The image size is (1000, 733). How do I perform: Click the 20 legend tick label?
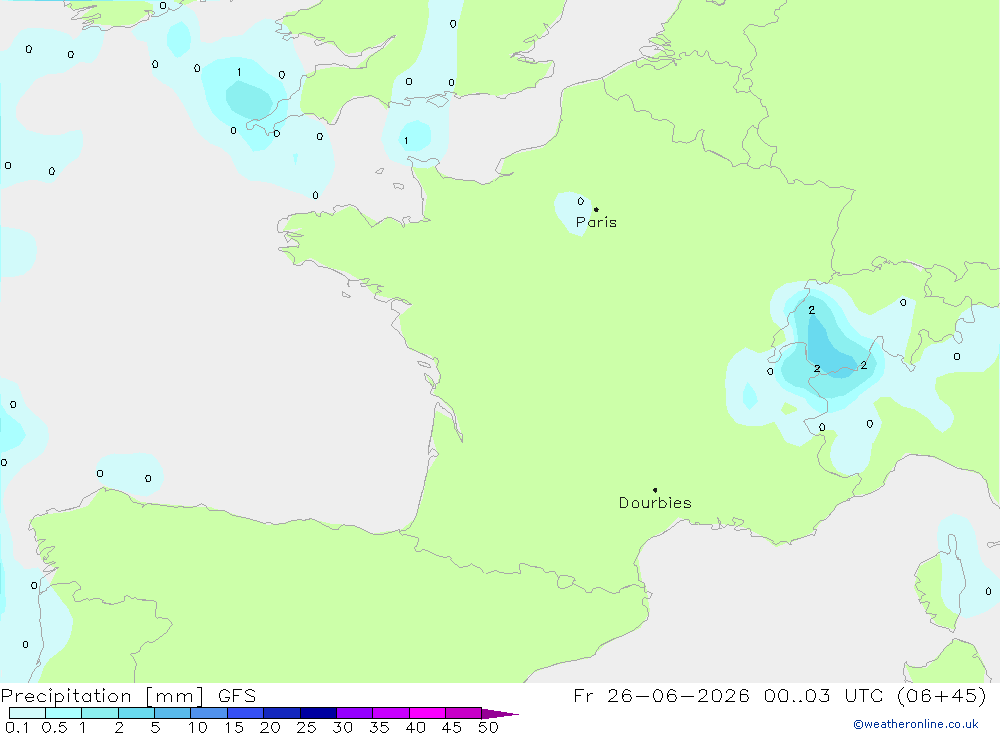[x=270, y=727]
